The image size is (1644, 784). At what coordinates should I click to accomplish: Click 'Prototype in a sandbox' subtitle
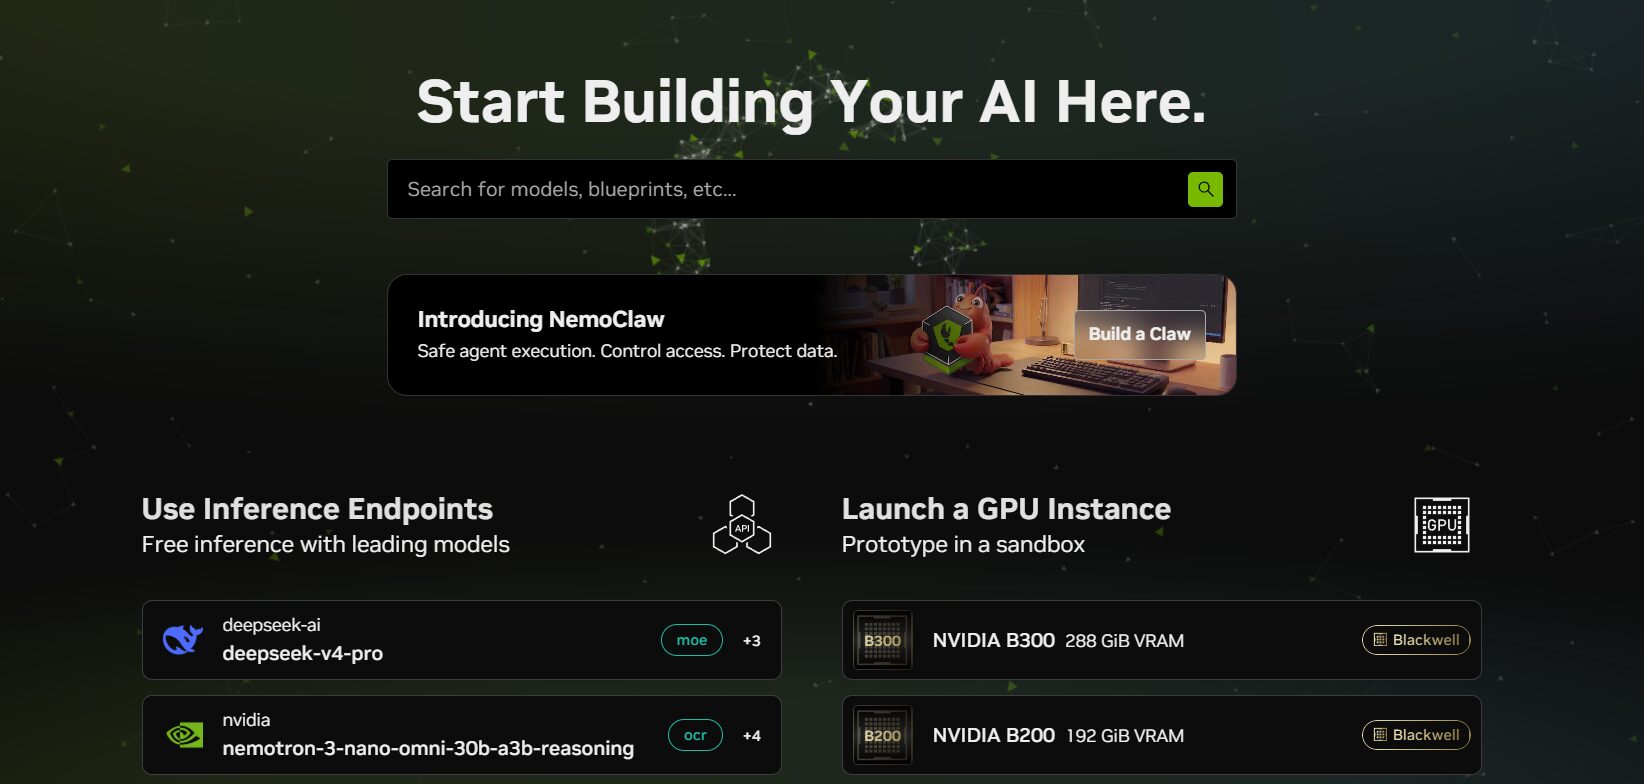coord(963,544)
